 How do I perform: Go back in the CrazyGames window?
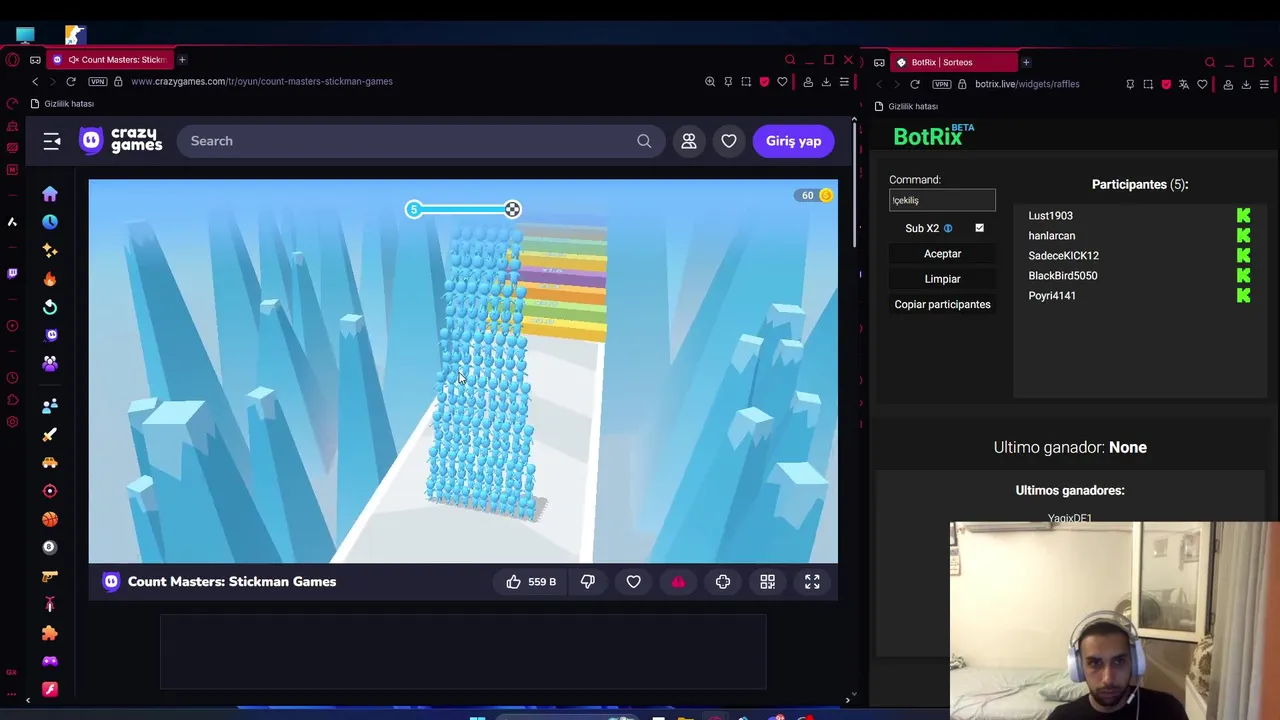tap(35, 81)
